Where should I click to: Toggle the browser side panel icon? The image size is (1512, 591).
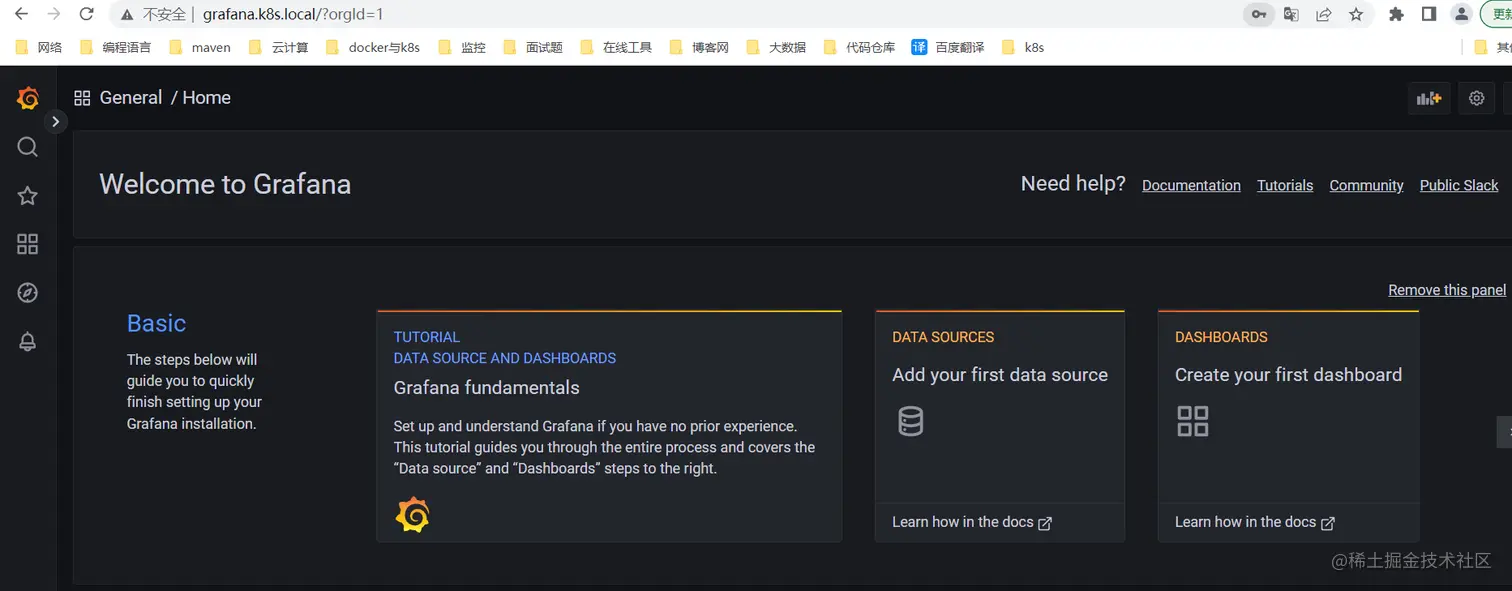(1429, 14)
